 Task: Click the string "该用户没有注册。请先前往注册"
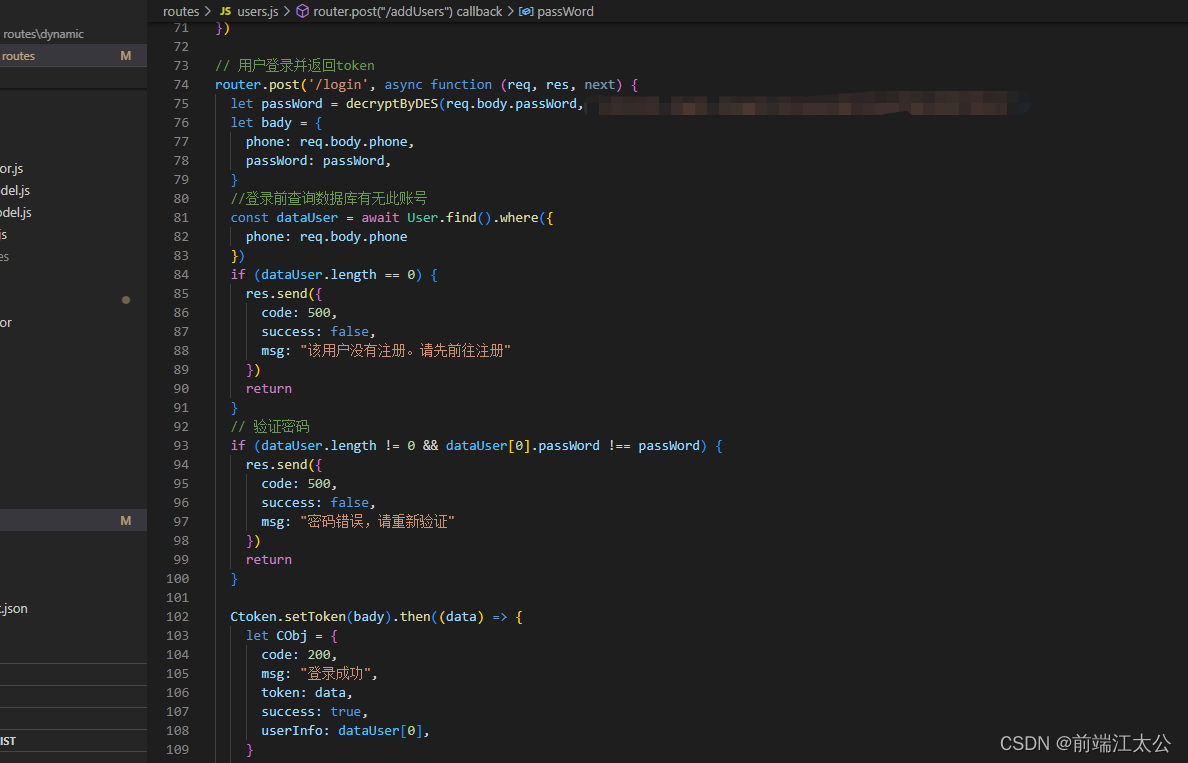(x=405, y=351)
